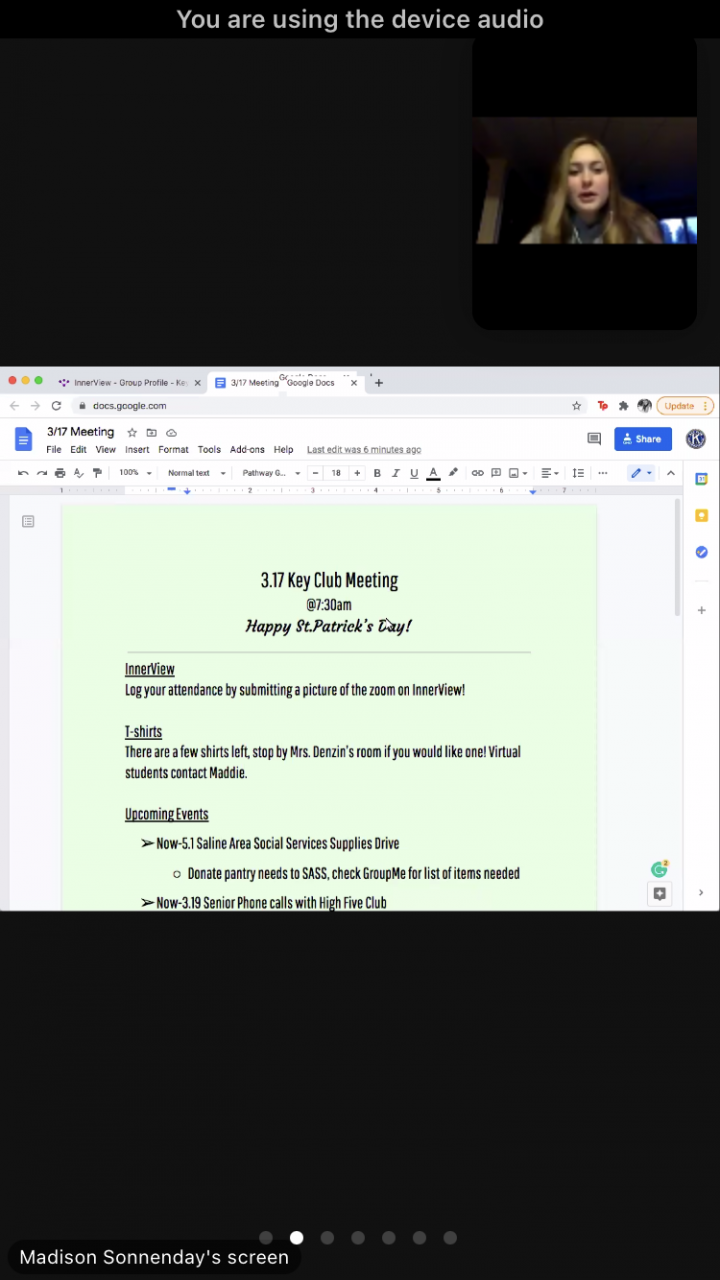Click the Get add-ons plus in side panel
Screen dimensions: 720x1280
tap(702, 610)
